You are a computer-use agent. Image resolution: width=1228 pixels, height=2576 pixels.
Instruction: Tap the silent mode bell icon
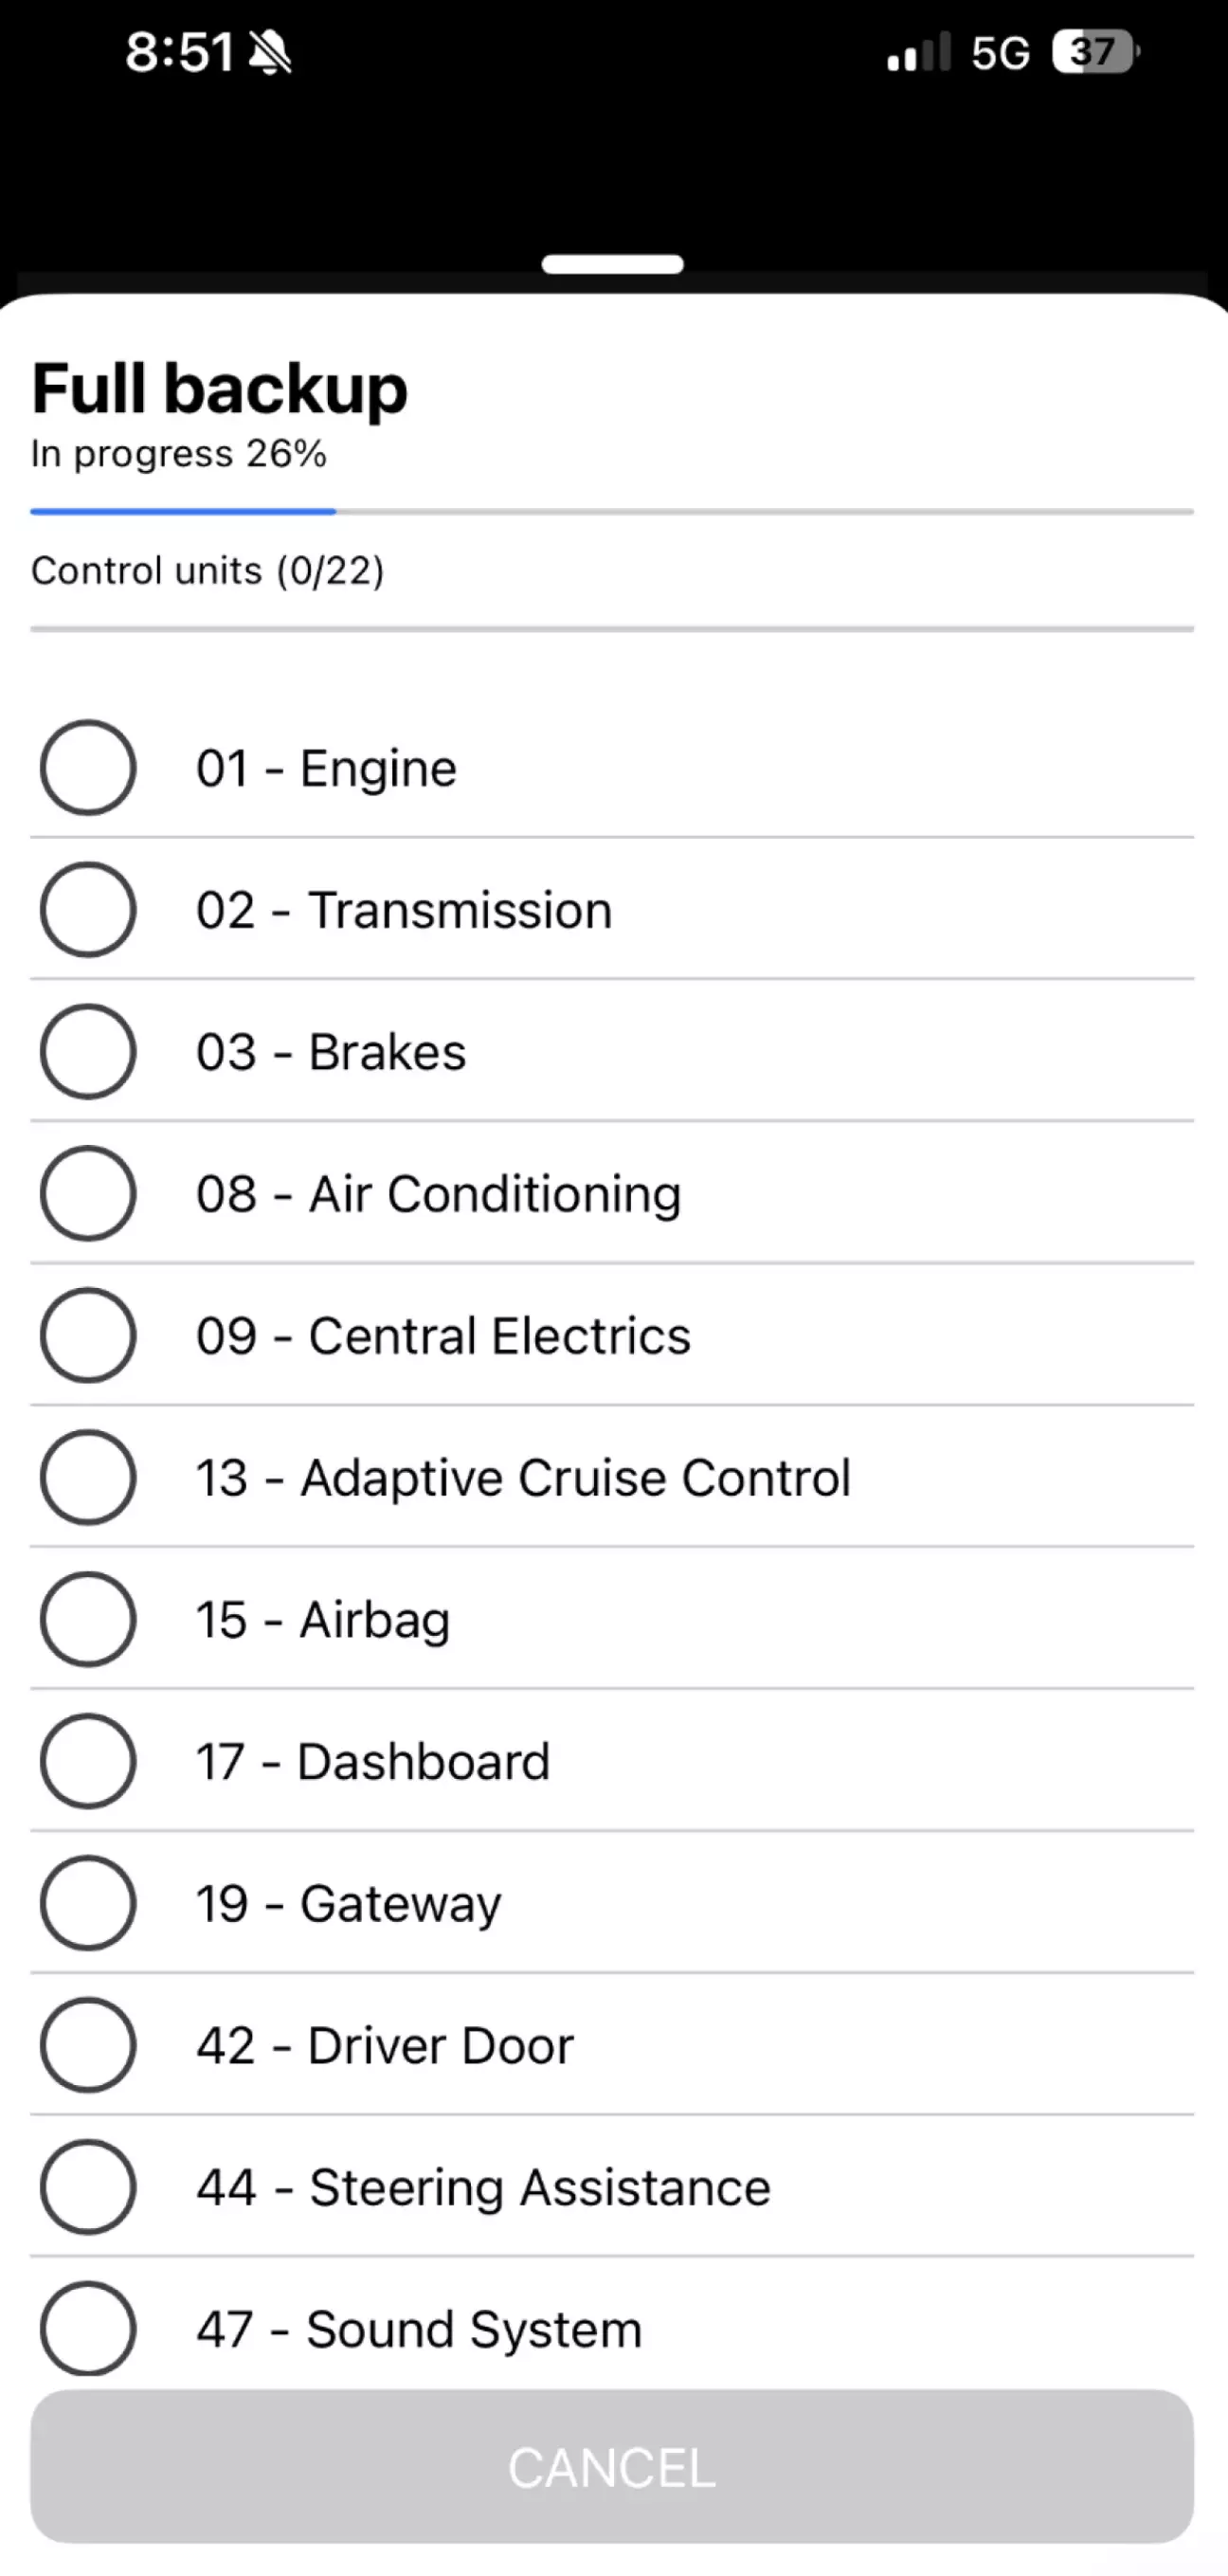click(x=270, y=53)
